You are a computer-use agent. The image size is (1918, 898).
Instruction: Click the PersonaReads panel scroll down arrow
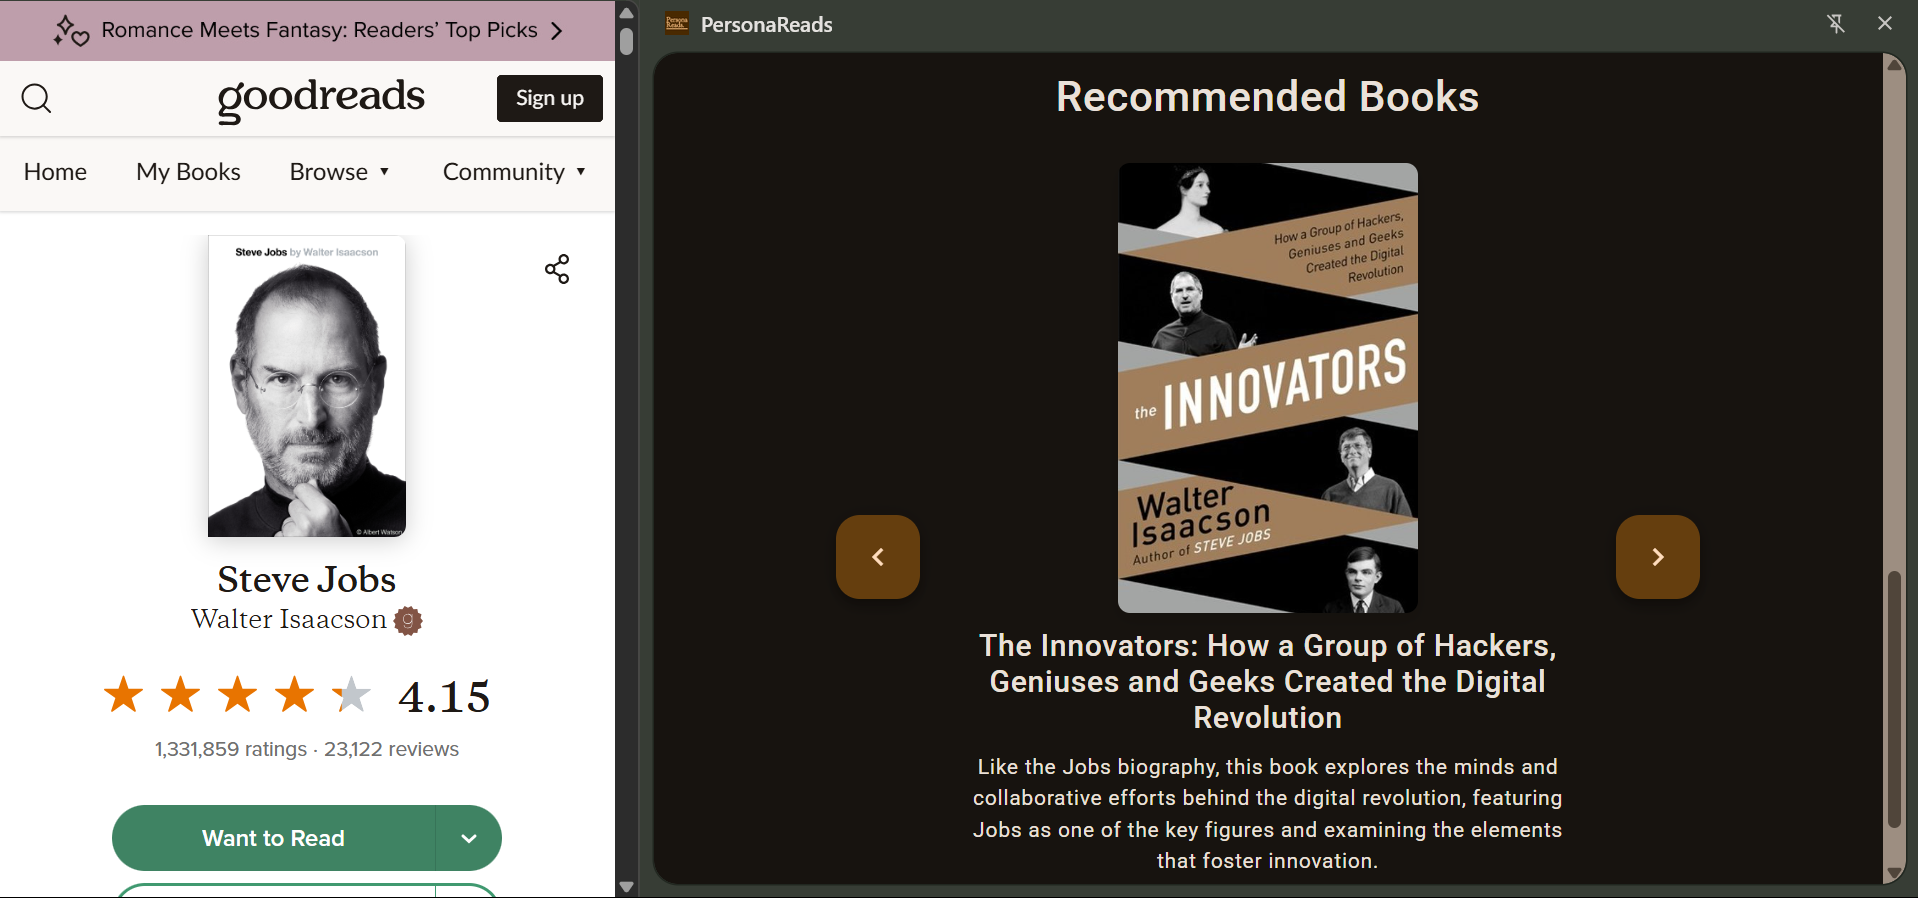tap(1894, 874)
